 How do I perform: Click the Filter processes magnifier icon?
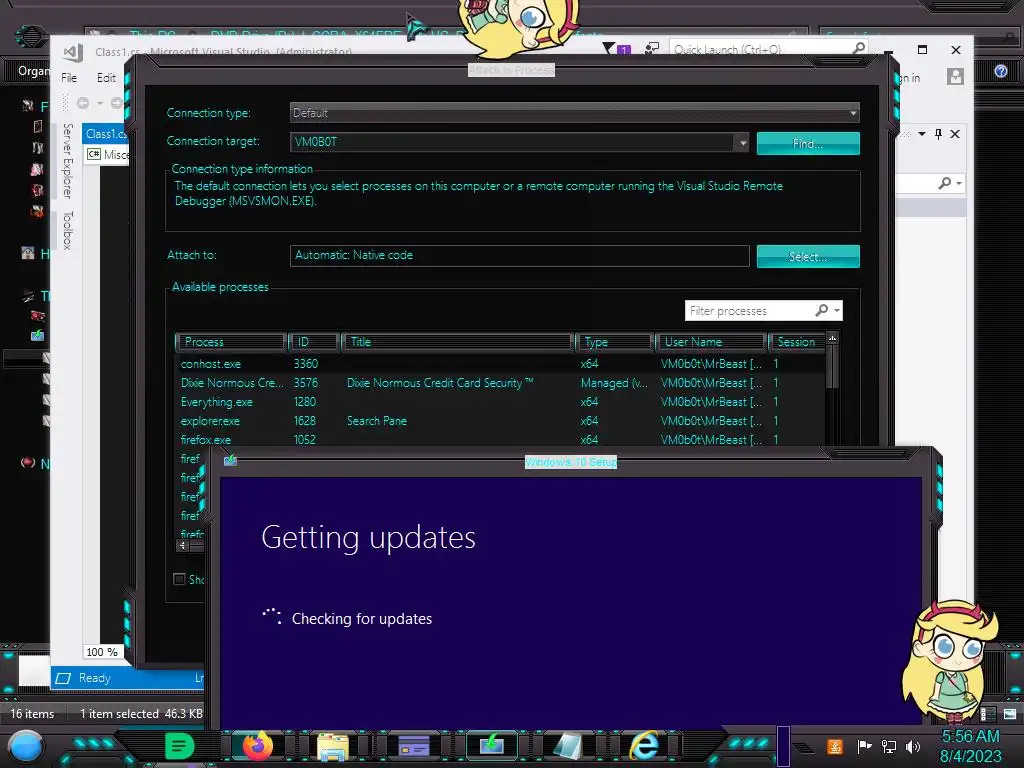(822, 310)
